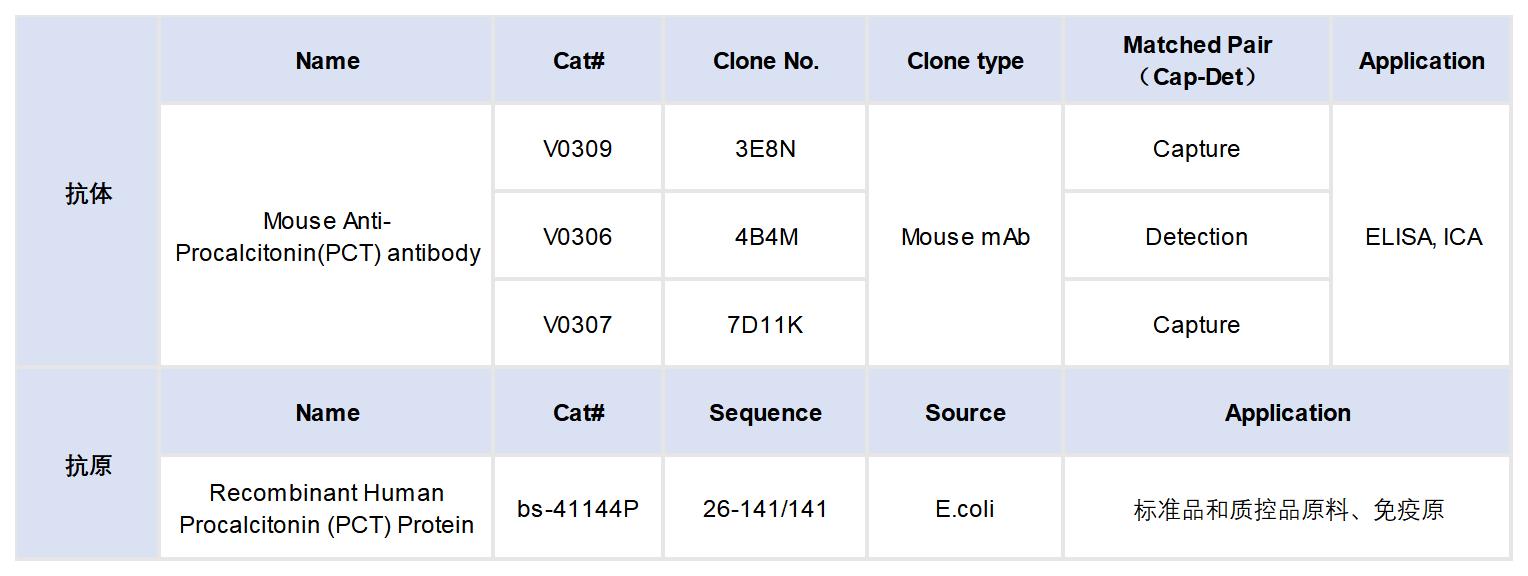1528x576 pixels.
Task: Click the 抗体 row category label
Action: [88, 194]
